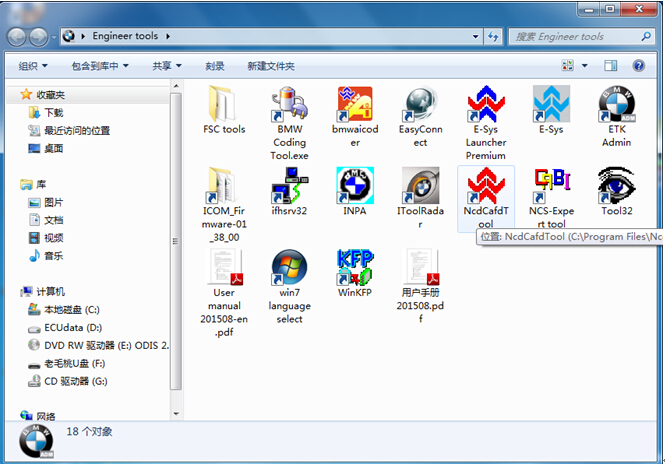Select the EasyConnect shortcut
The height and width of the screenshot is (466, 665).
(x=420, y=117)
